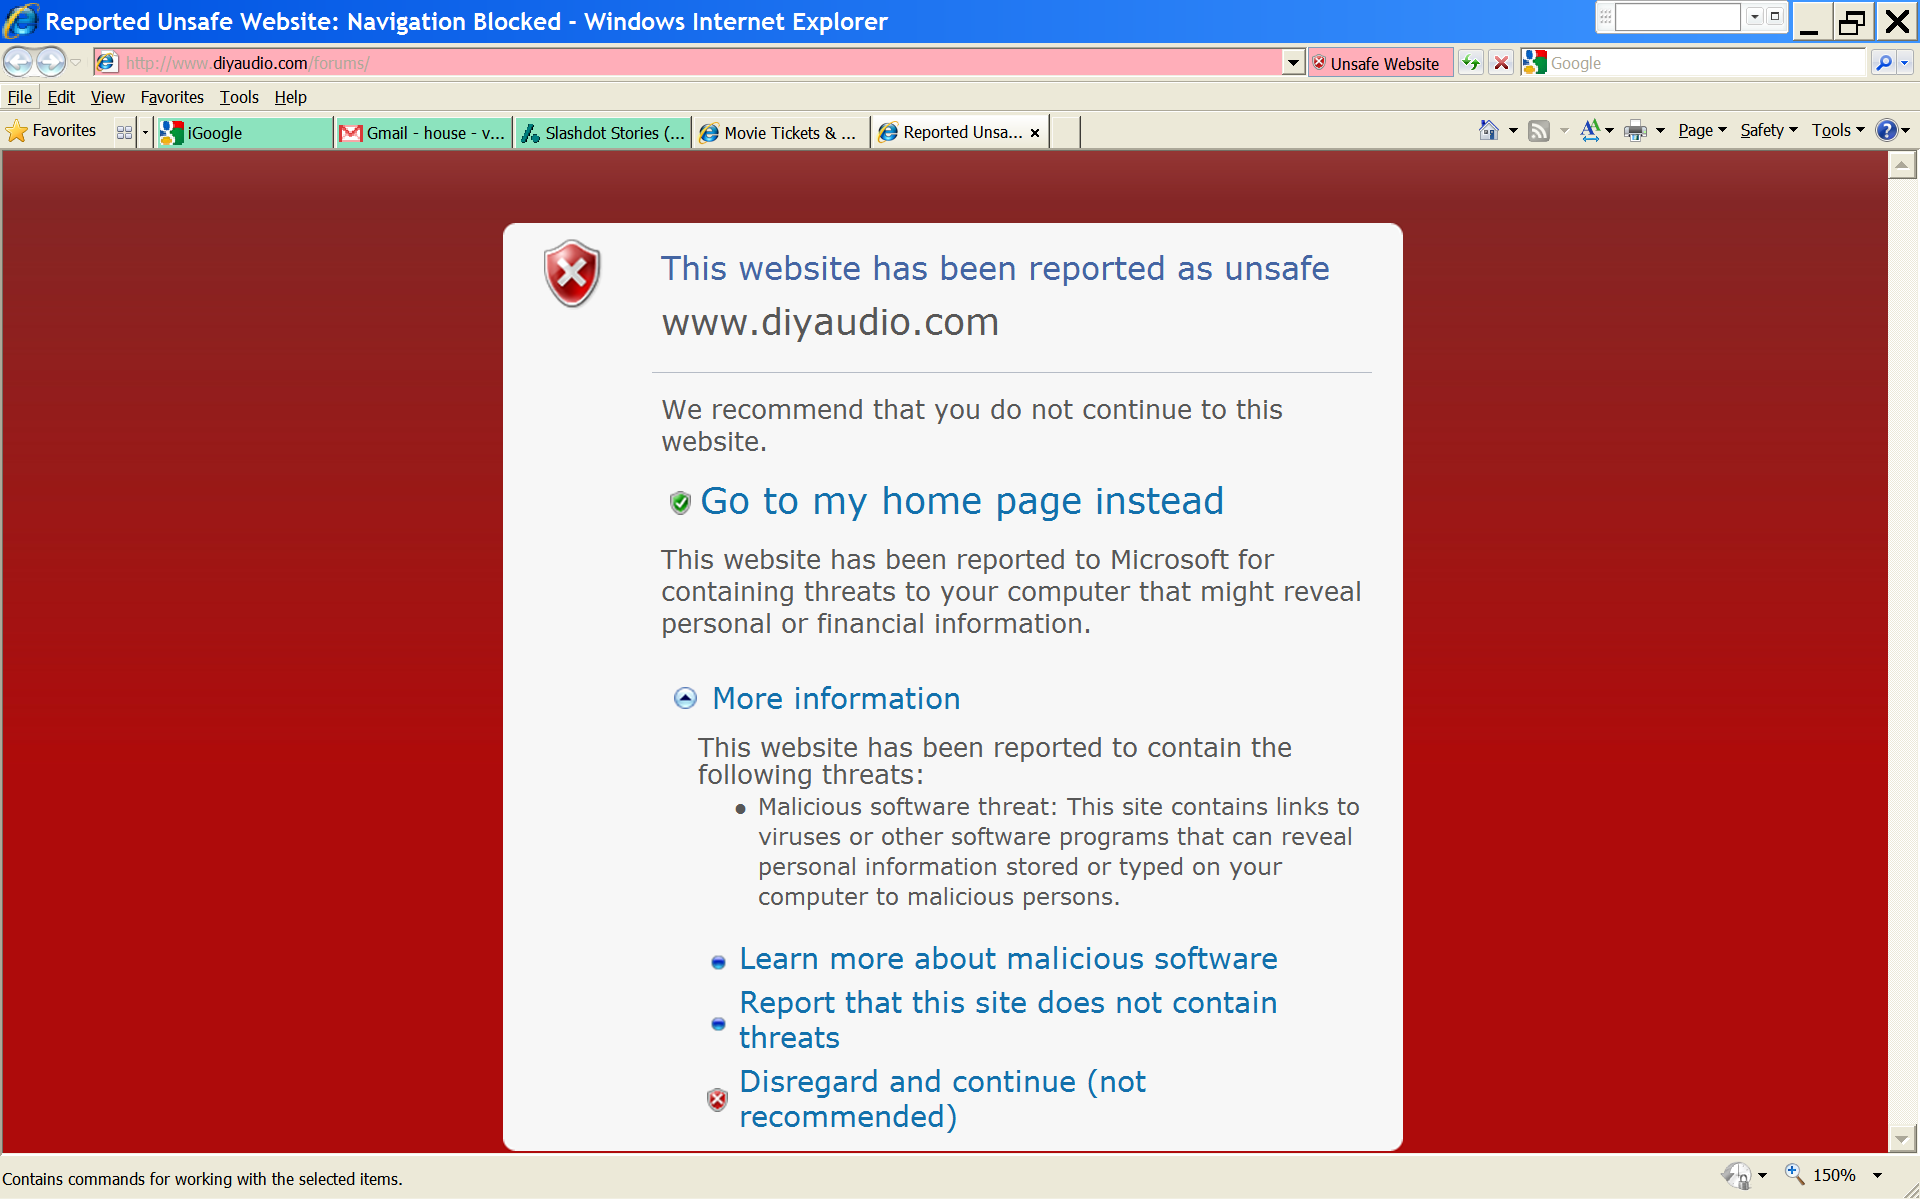Click the Internet Explorer title bar logo
This screenshot has width=1920, height=1200.
pos(21,21)
